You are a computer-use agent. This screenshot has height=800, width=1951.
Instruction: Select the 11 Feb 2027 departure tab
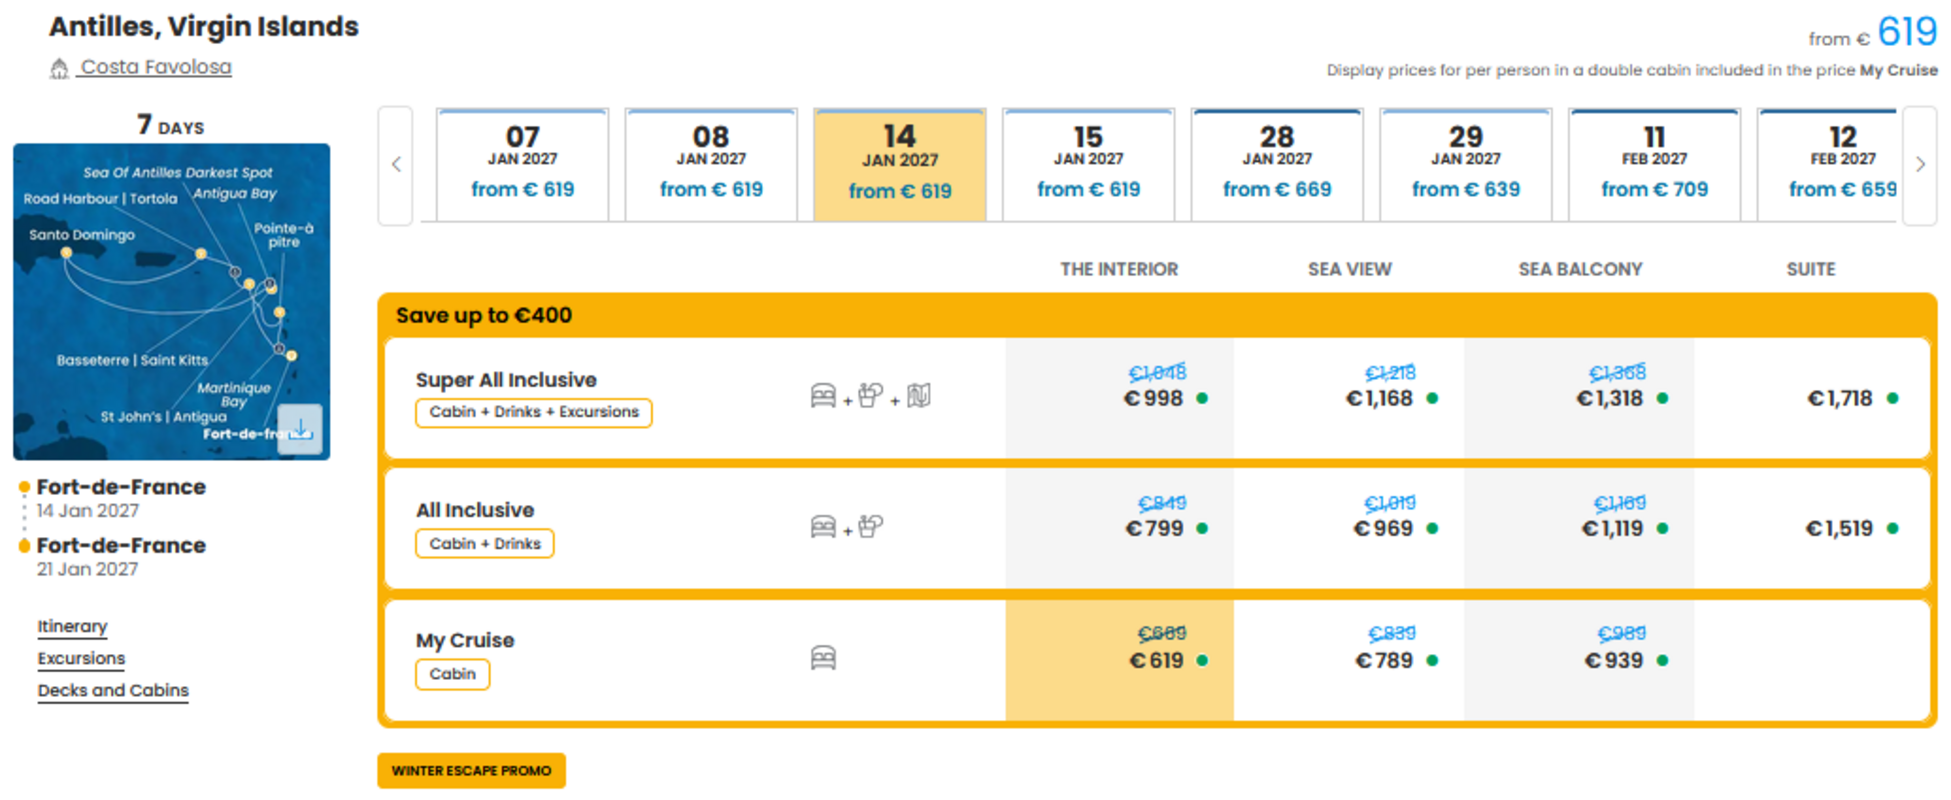(1654, 165)
